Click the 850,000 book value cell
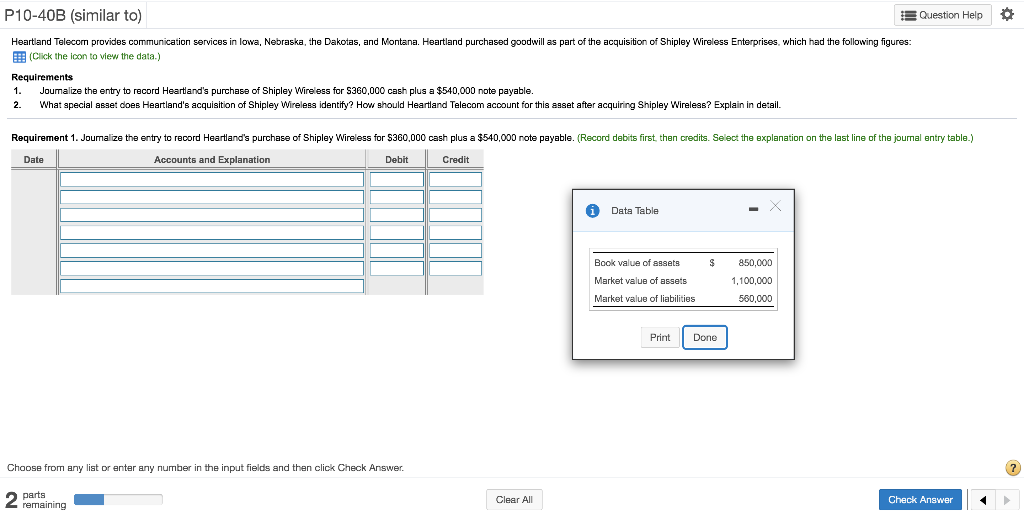The width and height of the screenshot is (1024, 521). click(x=755, y=263)
